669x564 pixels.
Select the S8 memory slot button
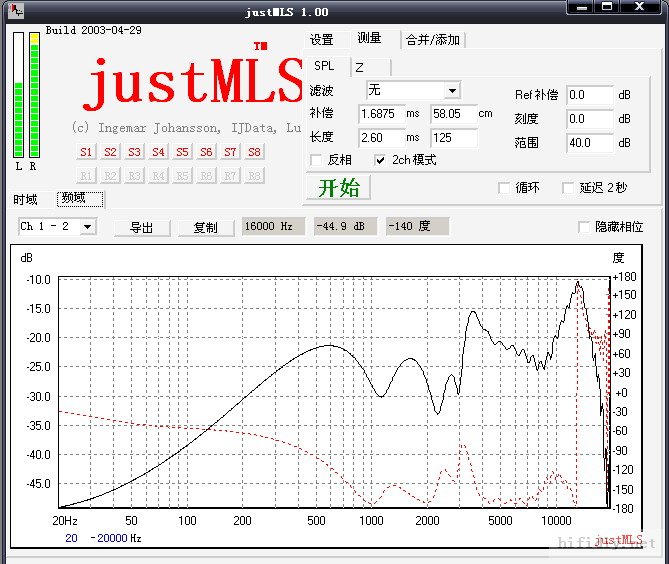pyautogui.click(x=254, y=152)
